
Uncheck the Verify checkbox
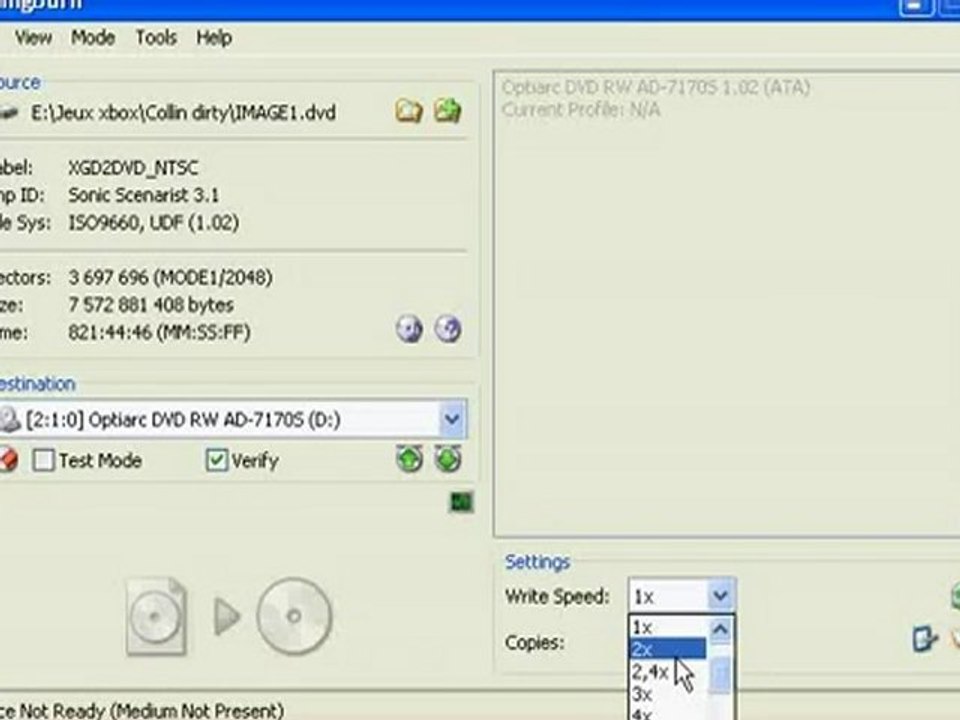click(217, 460)
